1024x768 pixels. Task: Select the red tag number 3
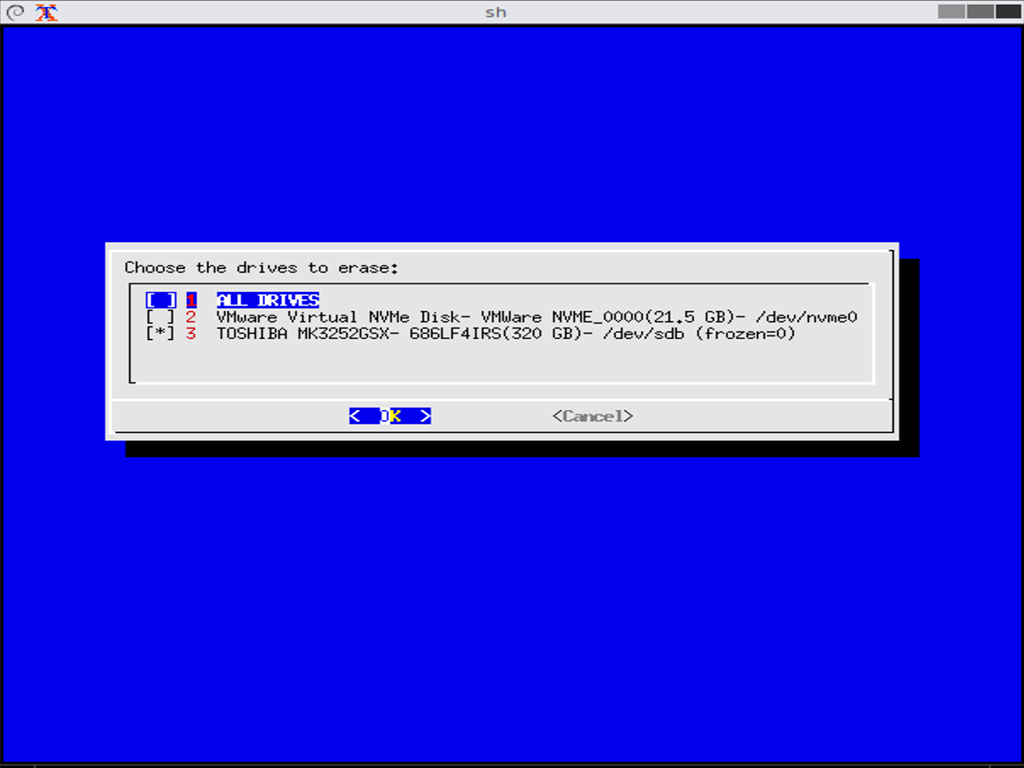pos(191,334)
